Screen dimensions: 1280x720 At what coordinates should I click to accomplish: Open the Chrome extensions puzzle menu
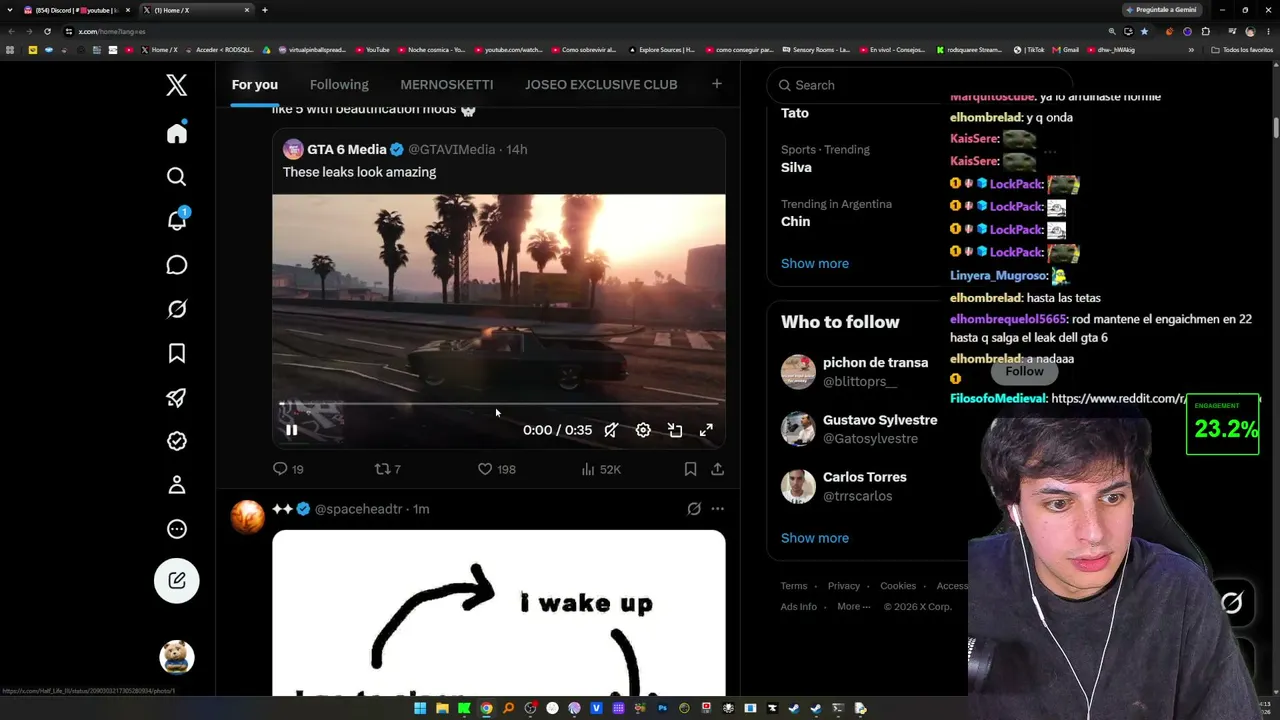[x=1206, y=31]
